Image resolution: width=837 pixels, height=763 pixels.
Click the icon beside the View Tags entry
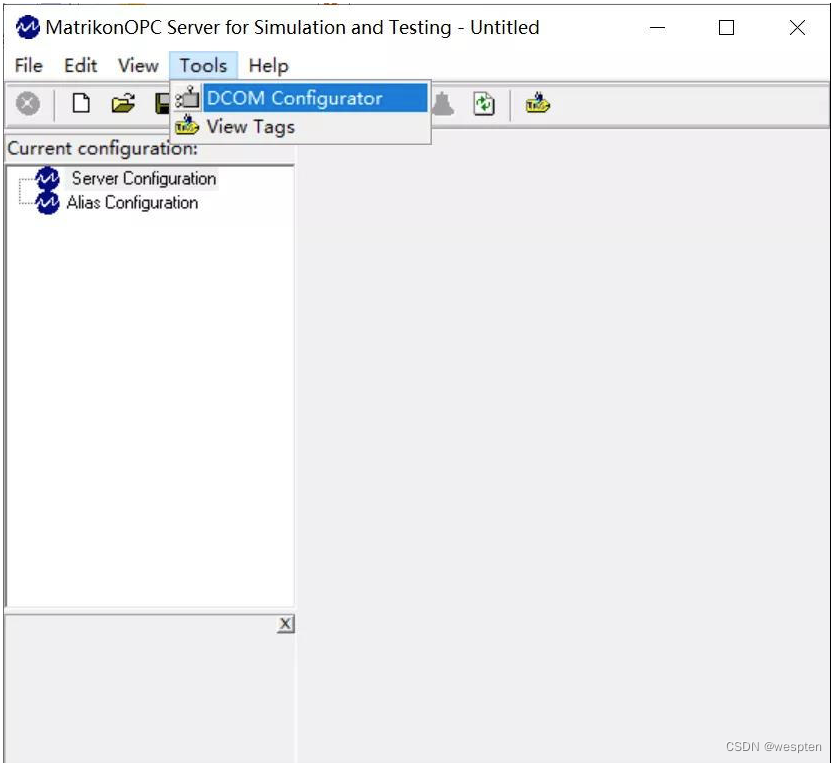click(x=187, y=126)
